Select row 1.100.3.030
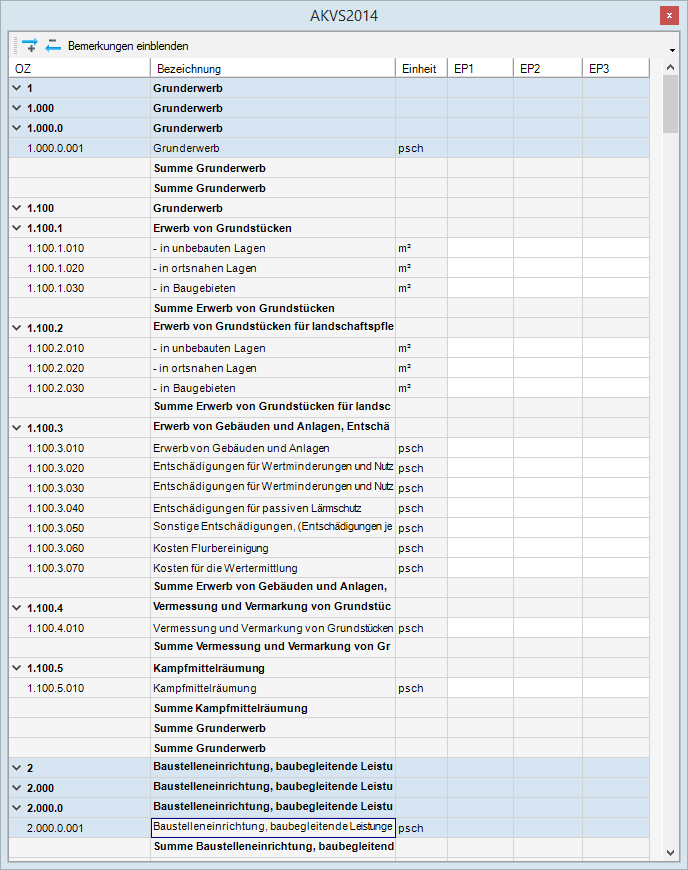This screenshot has height=870, width=688. click(x=329, y=488)
